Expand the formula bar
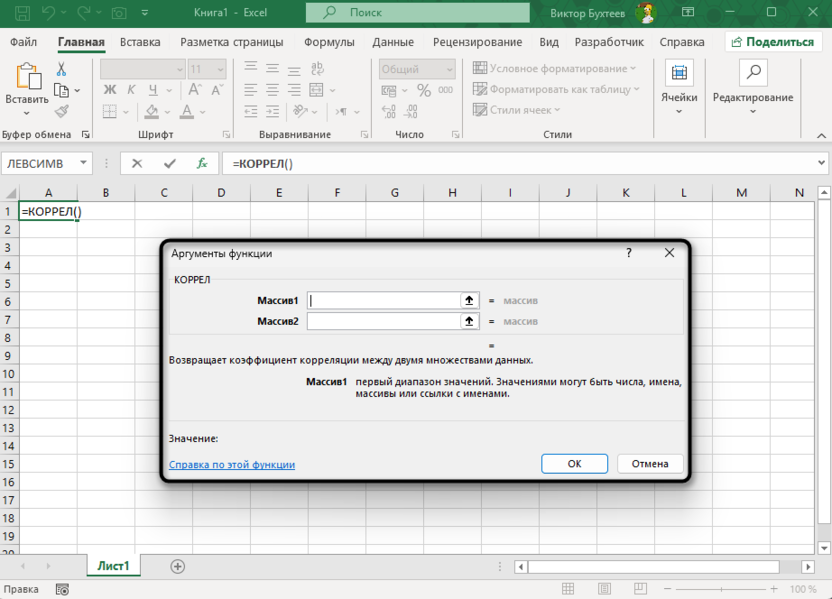Image resolution: width=832 pixels, height=599 pixels. [822, 163]
